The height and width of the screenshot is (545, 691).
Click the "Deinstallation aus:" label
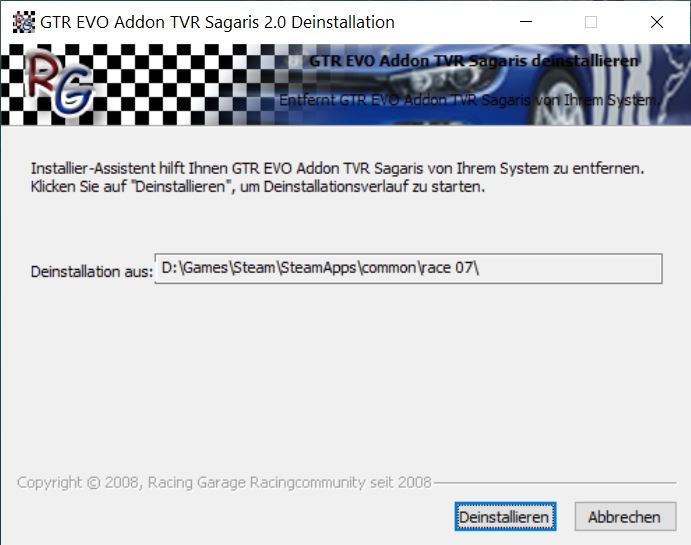point(92,271)
